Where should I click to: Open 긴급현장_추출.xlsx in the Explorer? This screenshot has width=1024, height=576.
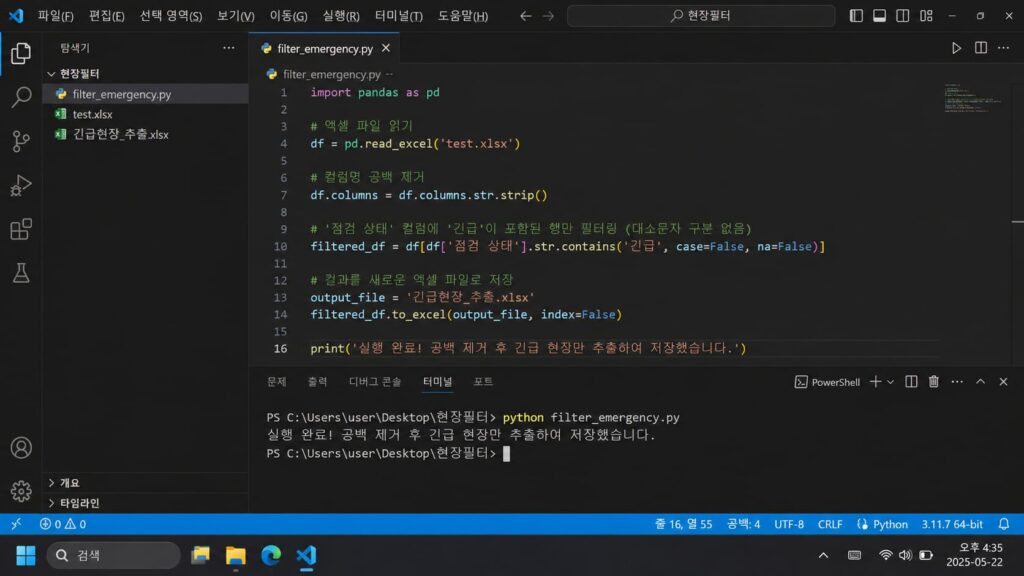(x=146, y=135)
